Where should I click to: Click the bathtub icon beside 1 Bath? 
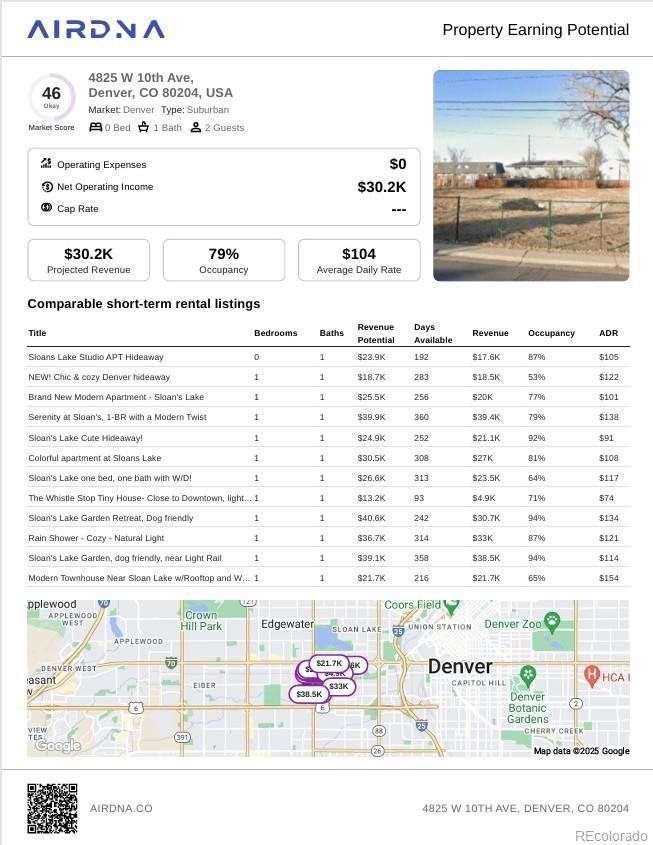(x=144, y=127)
